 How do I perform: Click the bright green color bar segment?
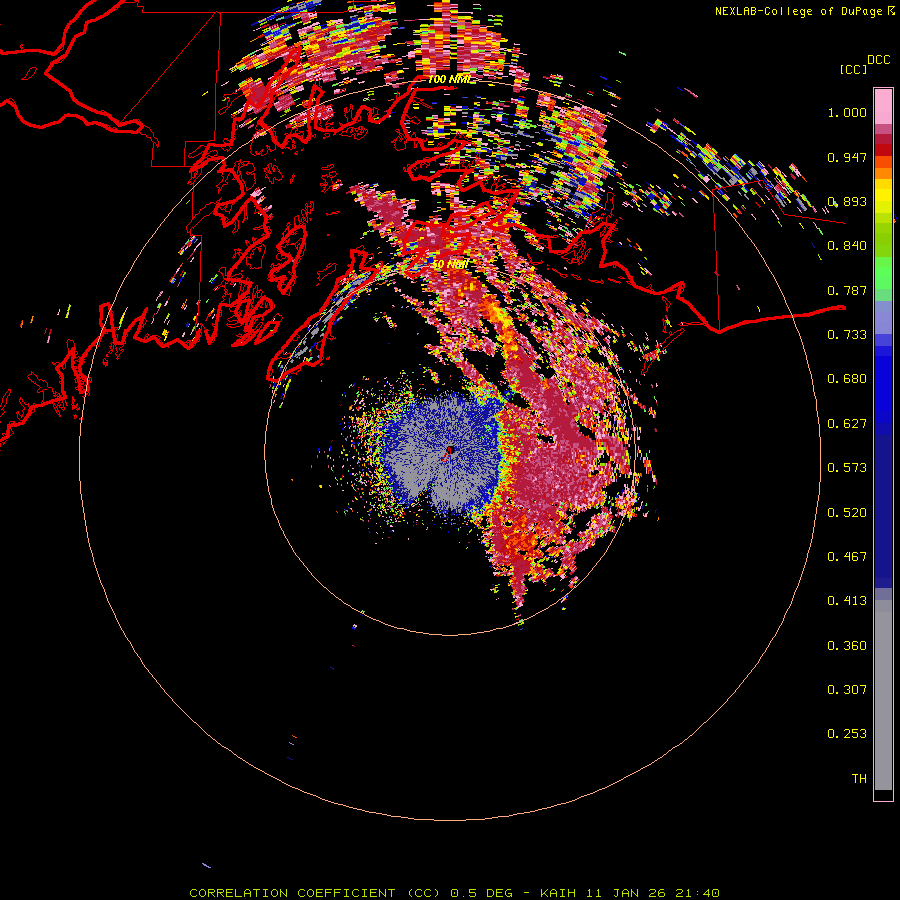[883, 273]
